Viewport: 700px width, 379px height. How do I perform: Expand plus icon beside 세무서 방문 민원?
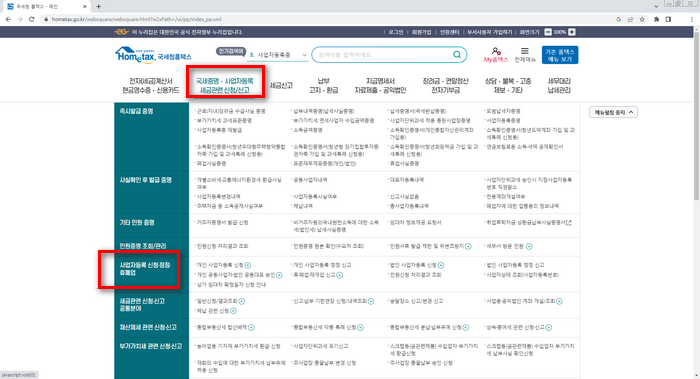click(529, 246)
